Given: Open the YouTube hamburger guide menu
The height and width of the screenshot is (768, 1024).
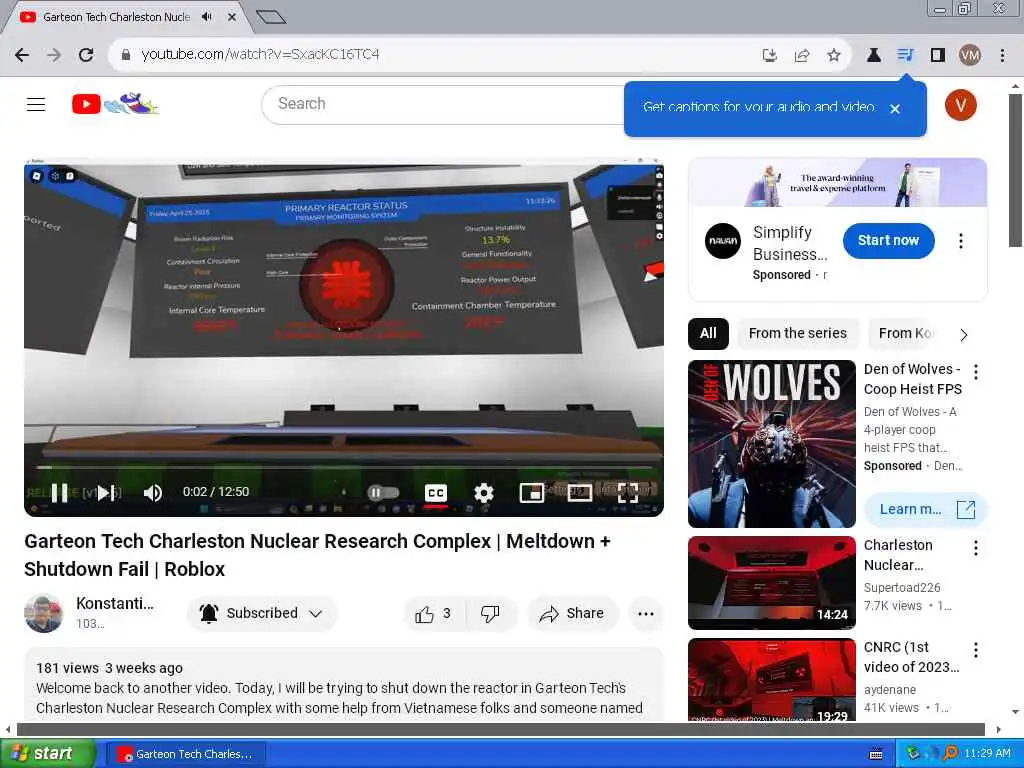Looking at the screenshot, I should pos(36,104).
